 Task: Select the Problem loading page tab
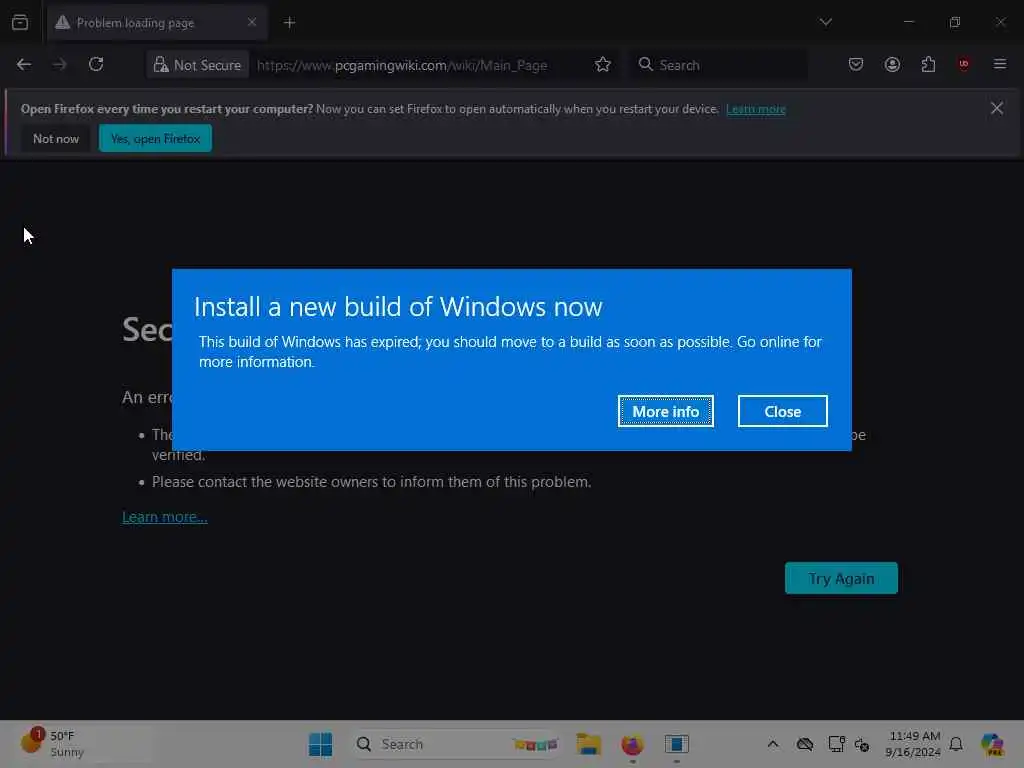pyautogui.click(x=157, y=23)
